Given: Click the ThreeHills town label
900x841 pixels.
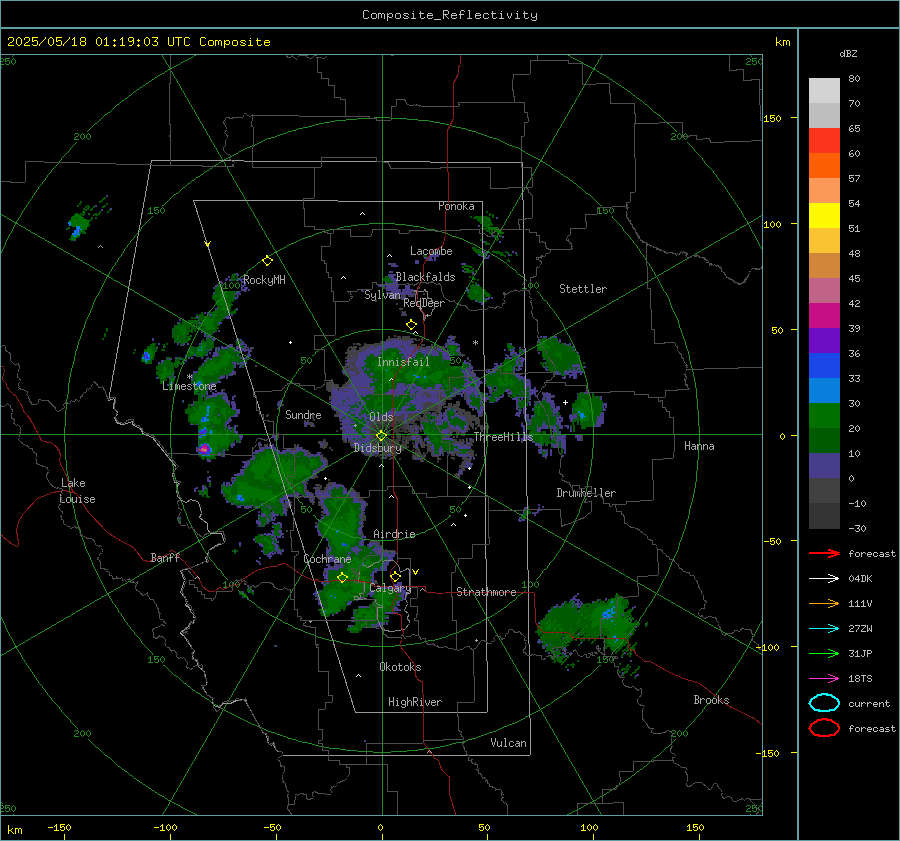Looking at the screenshot, I should (x=503, y=437).
